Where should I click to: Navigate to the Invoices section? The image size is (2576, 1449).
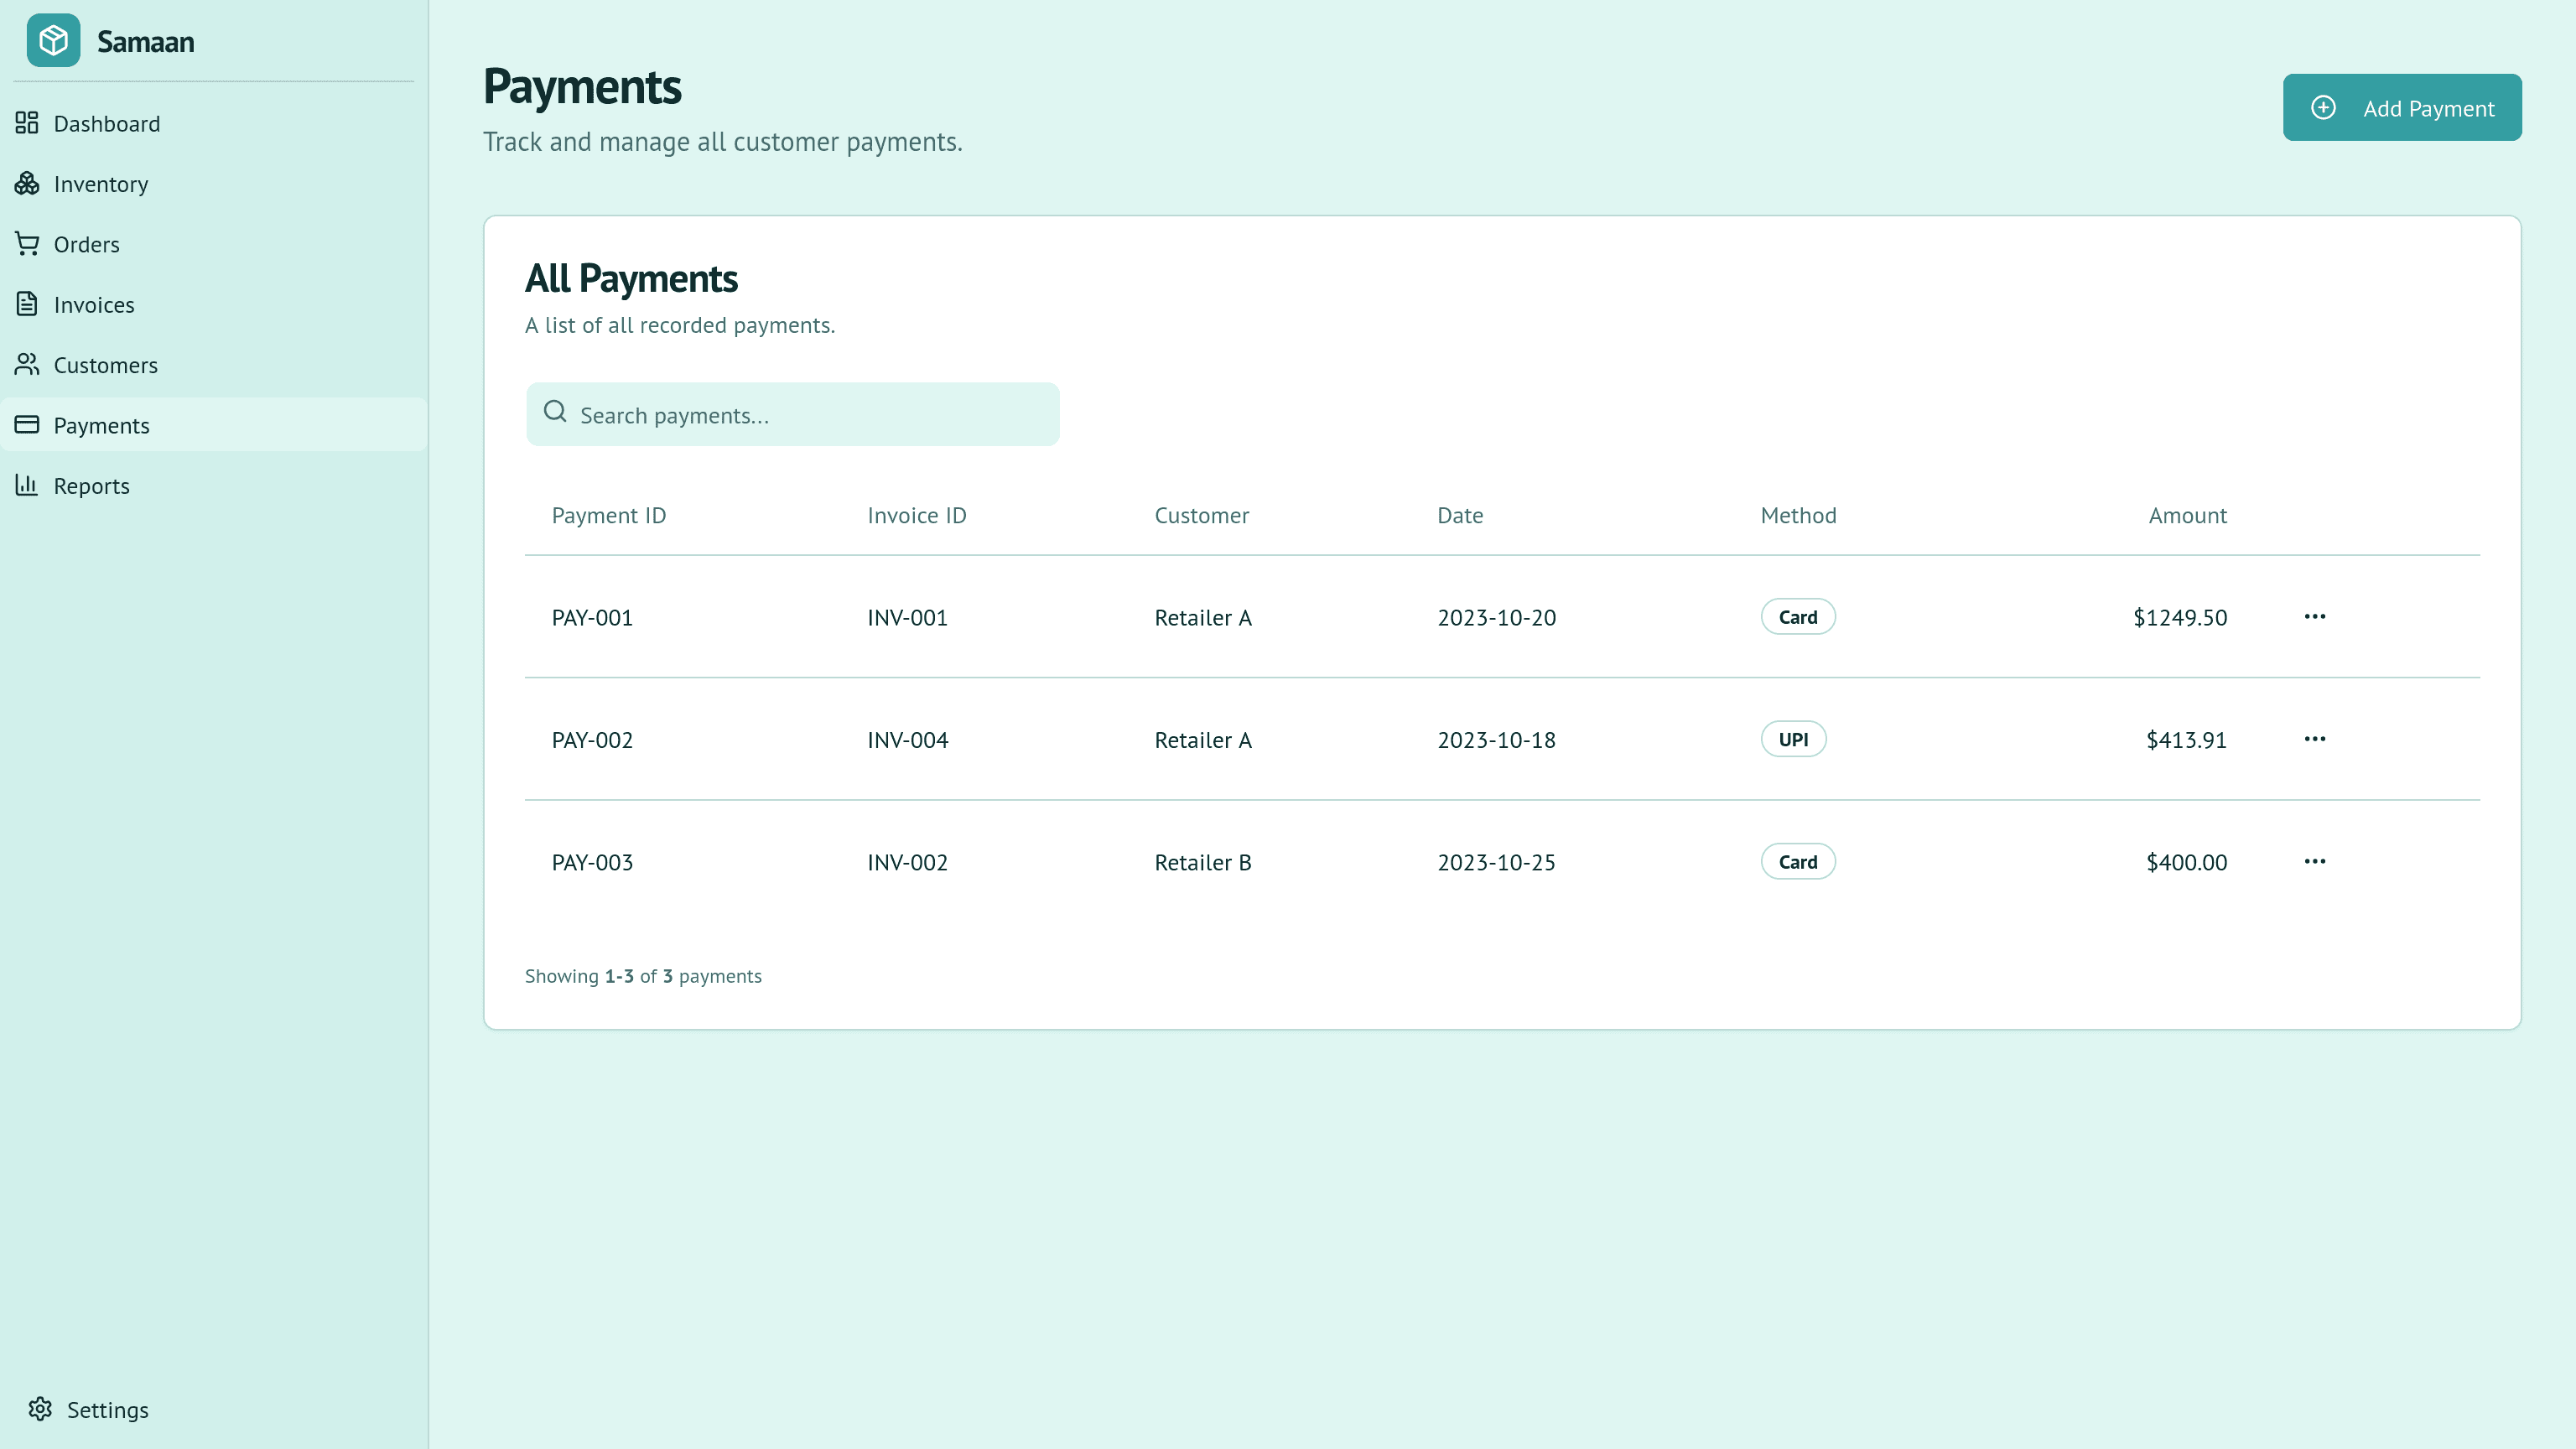[x=94, y=304]
